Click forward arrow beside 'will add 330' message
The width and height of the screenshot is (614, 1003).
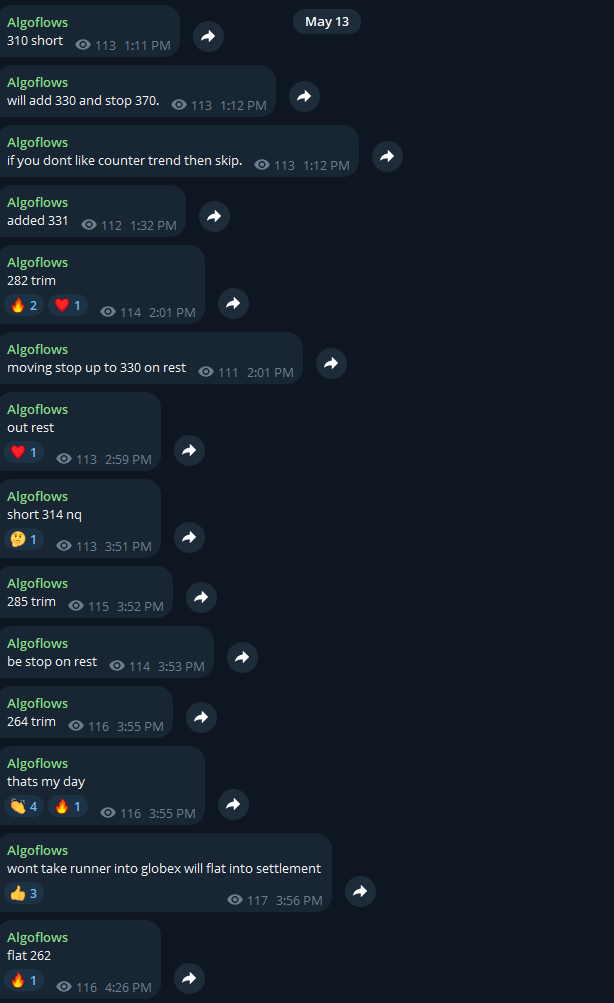pos(304,97)
